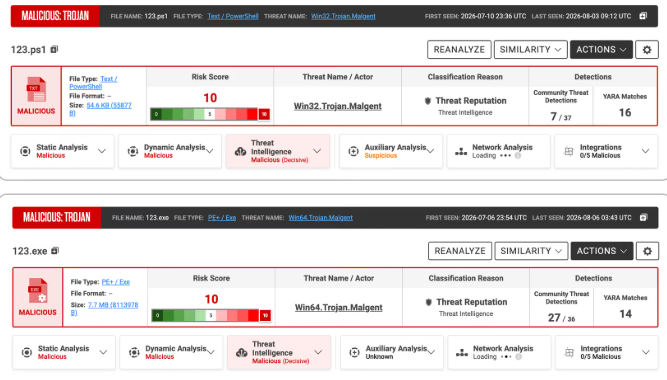Click File Type PE+ / Exe link in summary
Image resolution: width=667 pixels, height=380 pixels.
(x=116, y=282)
